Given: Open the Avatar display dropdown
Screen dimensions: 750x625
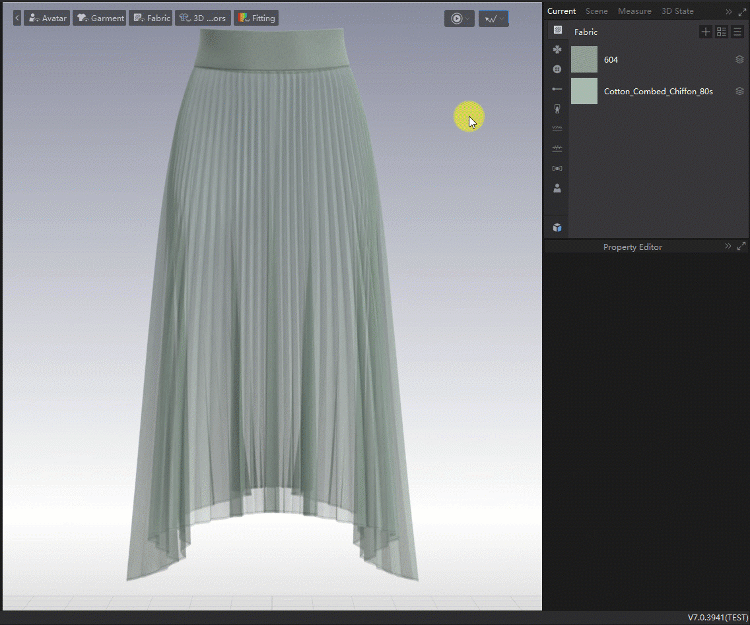Looking at the screenshot, I should coord(47,18).
